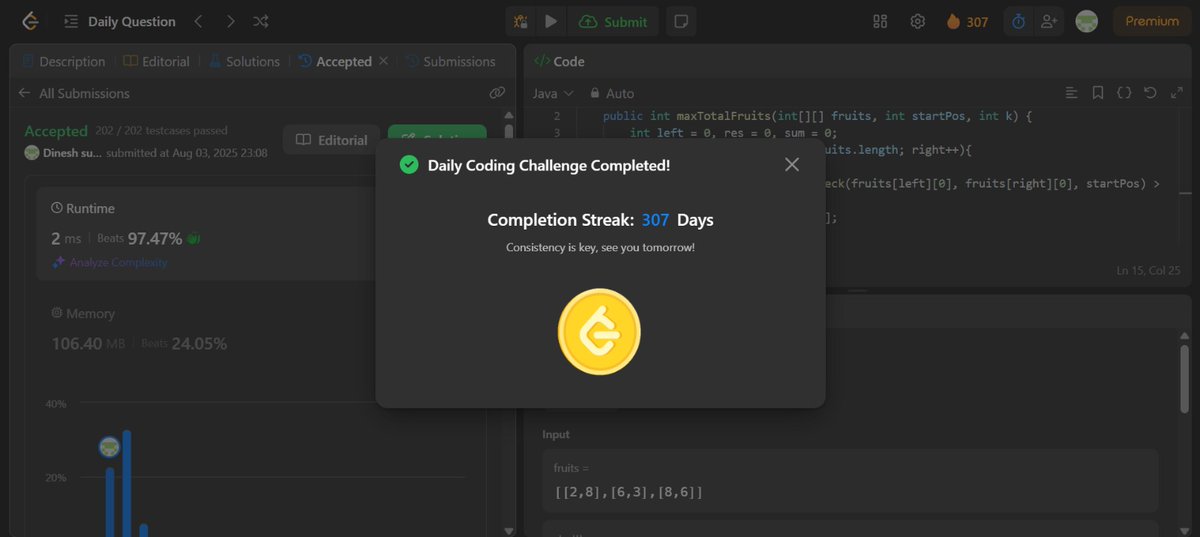Run the code with play icon
The width and height of the screenshot is (1200, 537).
pos(551,21)
